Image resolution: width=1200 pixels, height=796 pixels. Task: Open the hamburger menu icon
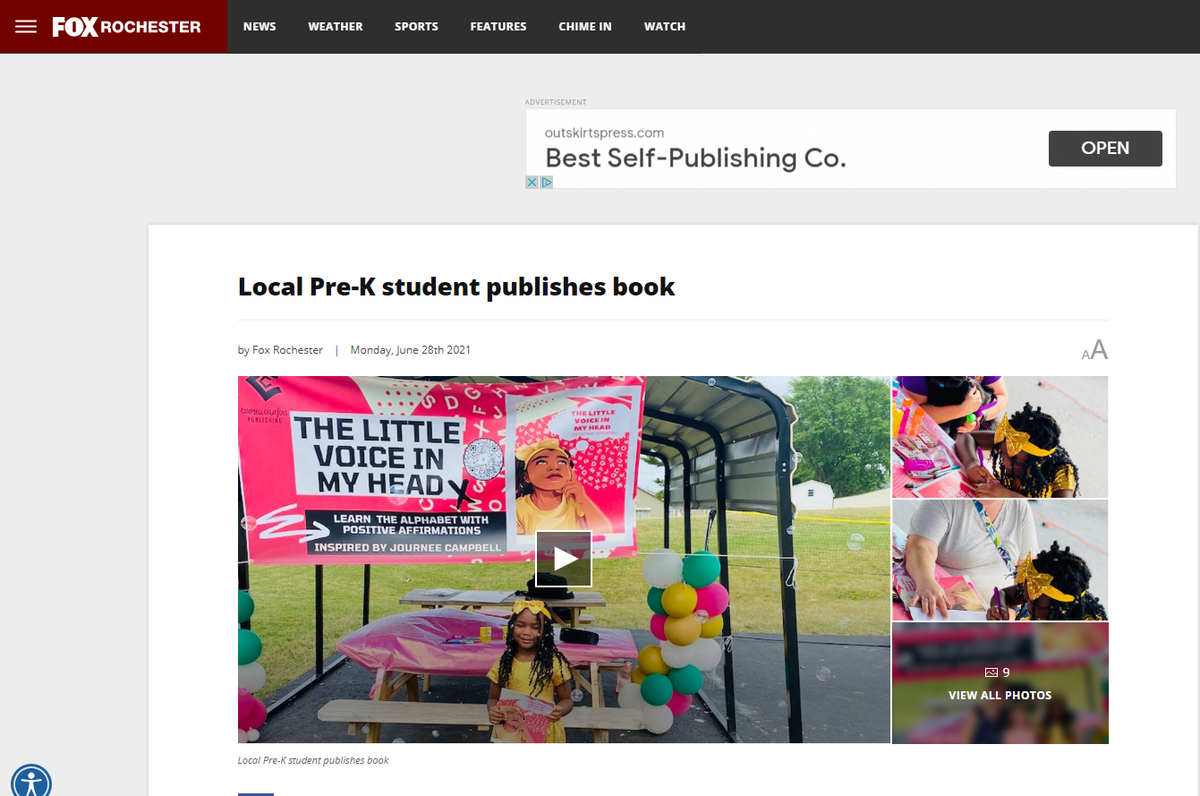(x=26, y=27)
